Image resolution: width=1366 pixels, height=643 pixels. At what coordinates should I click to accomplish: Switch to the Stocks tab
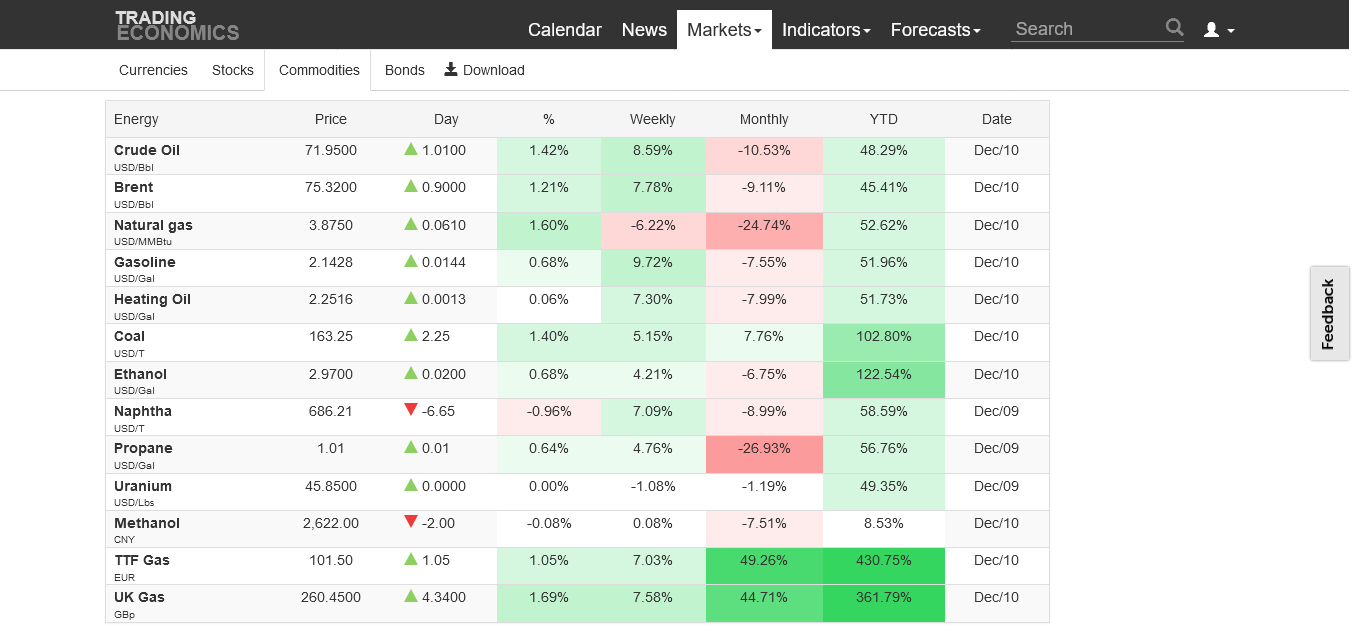tap(233, 70)
